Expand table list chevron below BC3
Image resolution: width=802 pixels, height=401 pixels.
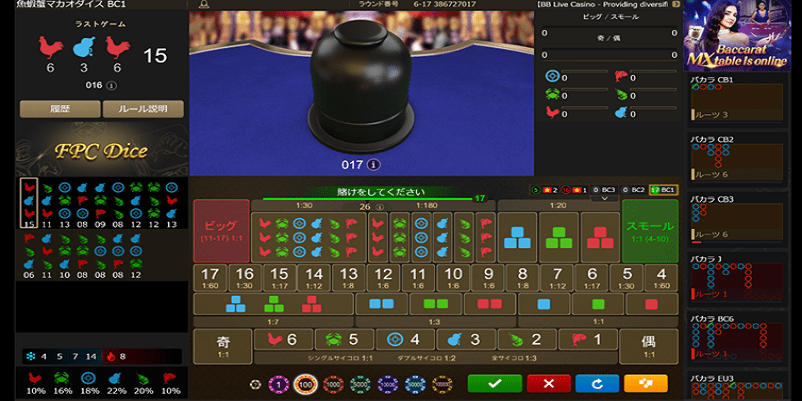(x=604, y=198)
